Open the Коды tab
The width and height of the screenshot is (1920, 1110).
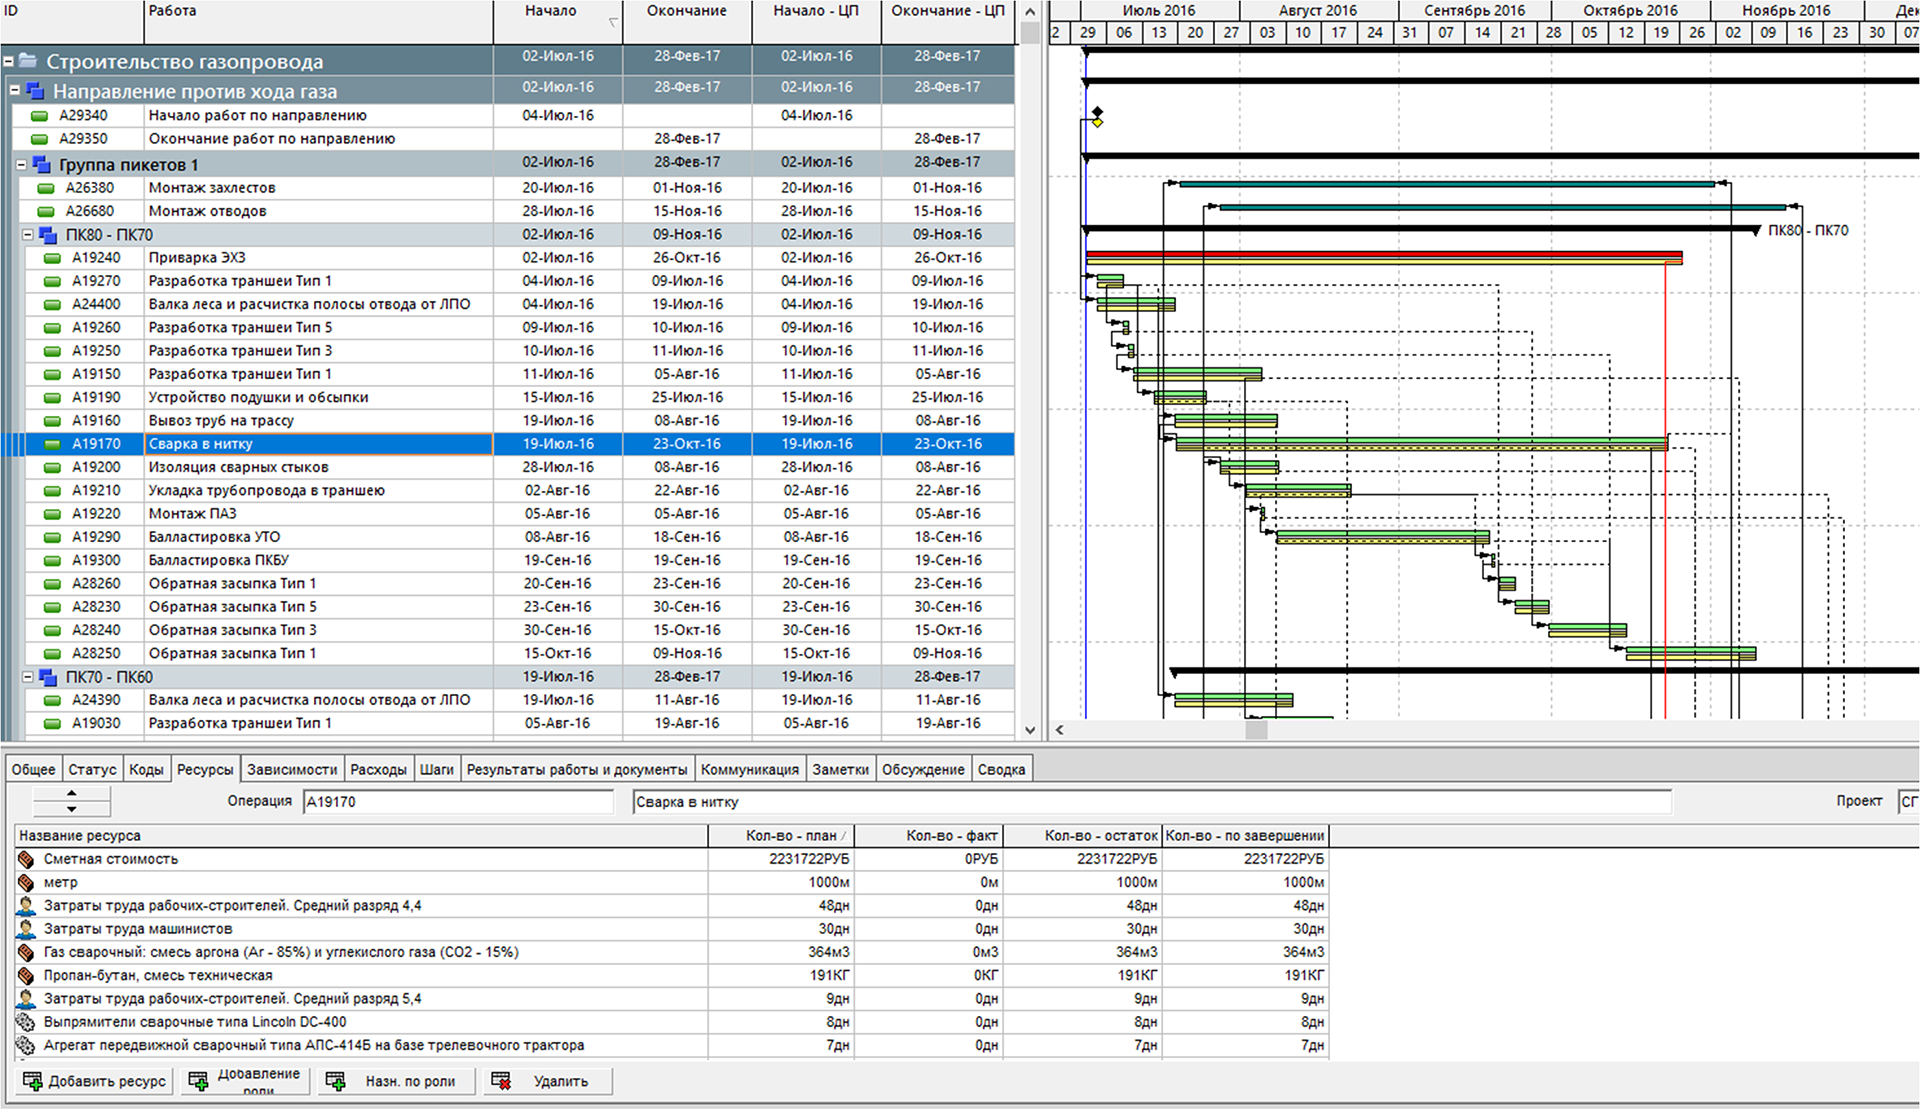coord(146,769)
